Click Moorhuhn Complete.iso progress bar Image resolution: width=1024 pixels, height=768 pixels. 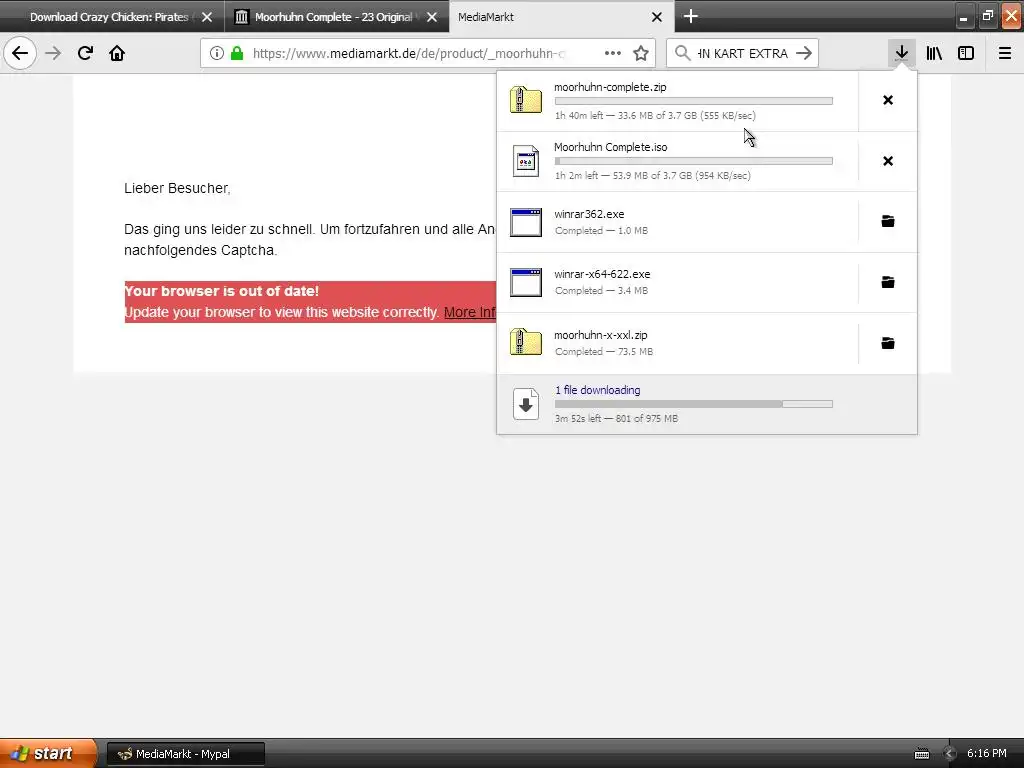point(694,161)
